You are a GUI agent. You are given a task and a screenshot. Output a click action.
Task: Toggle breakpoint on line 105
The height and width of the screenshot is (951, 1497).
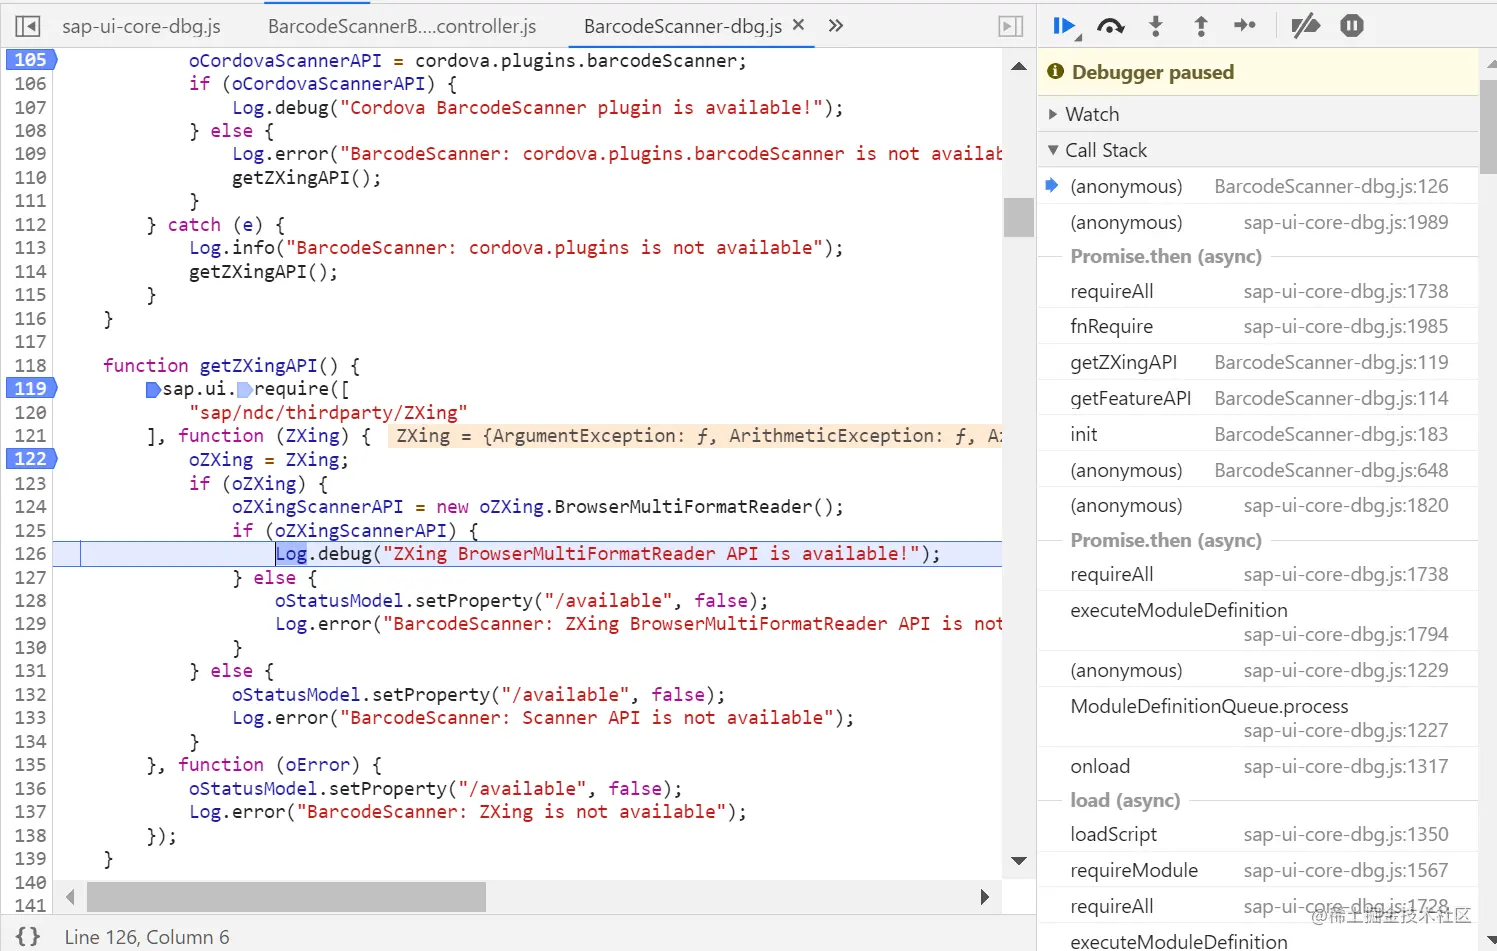point(31,60)
